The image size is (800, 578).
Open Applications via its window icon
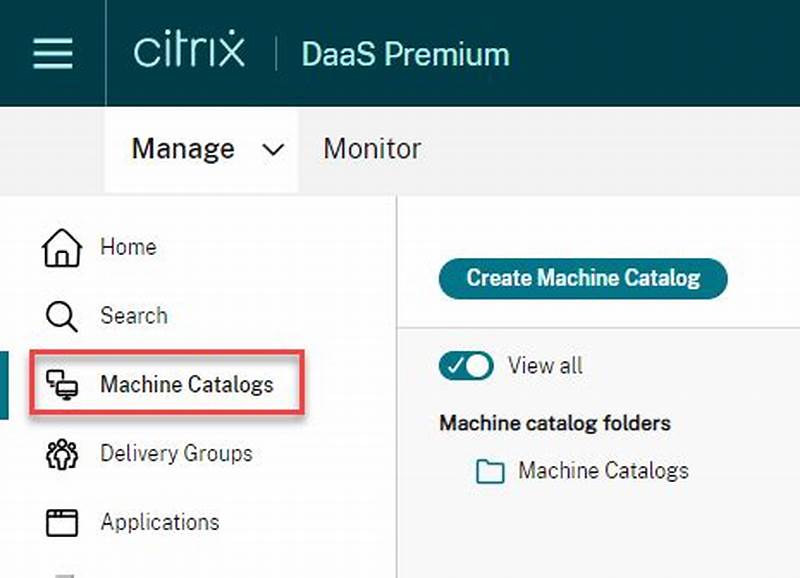click(63, 522)
